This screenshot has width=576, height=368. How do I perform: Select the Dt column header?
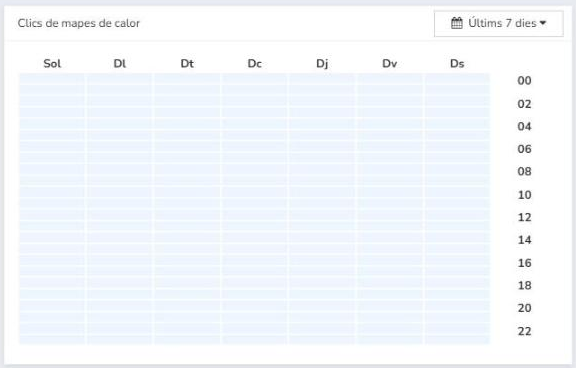(187, 64)
